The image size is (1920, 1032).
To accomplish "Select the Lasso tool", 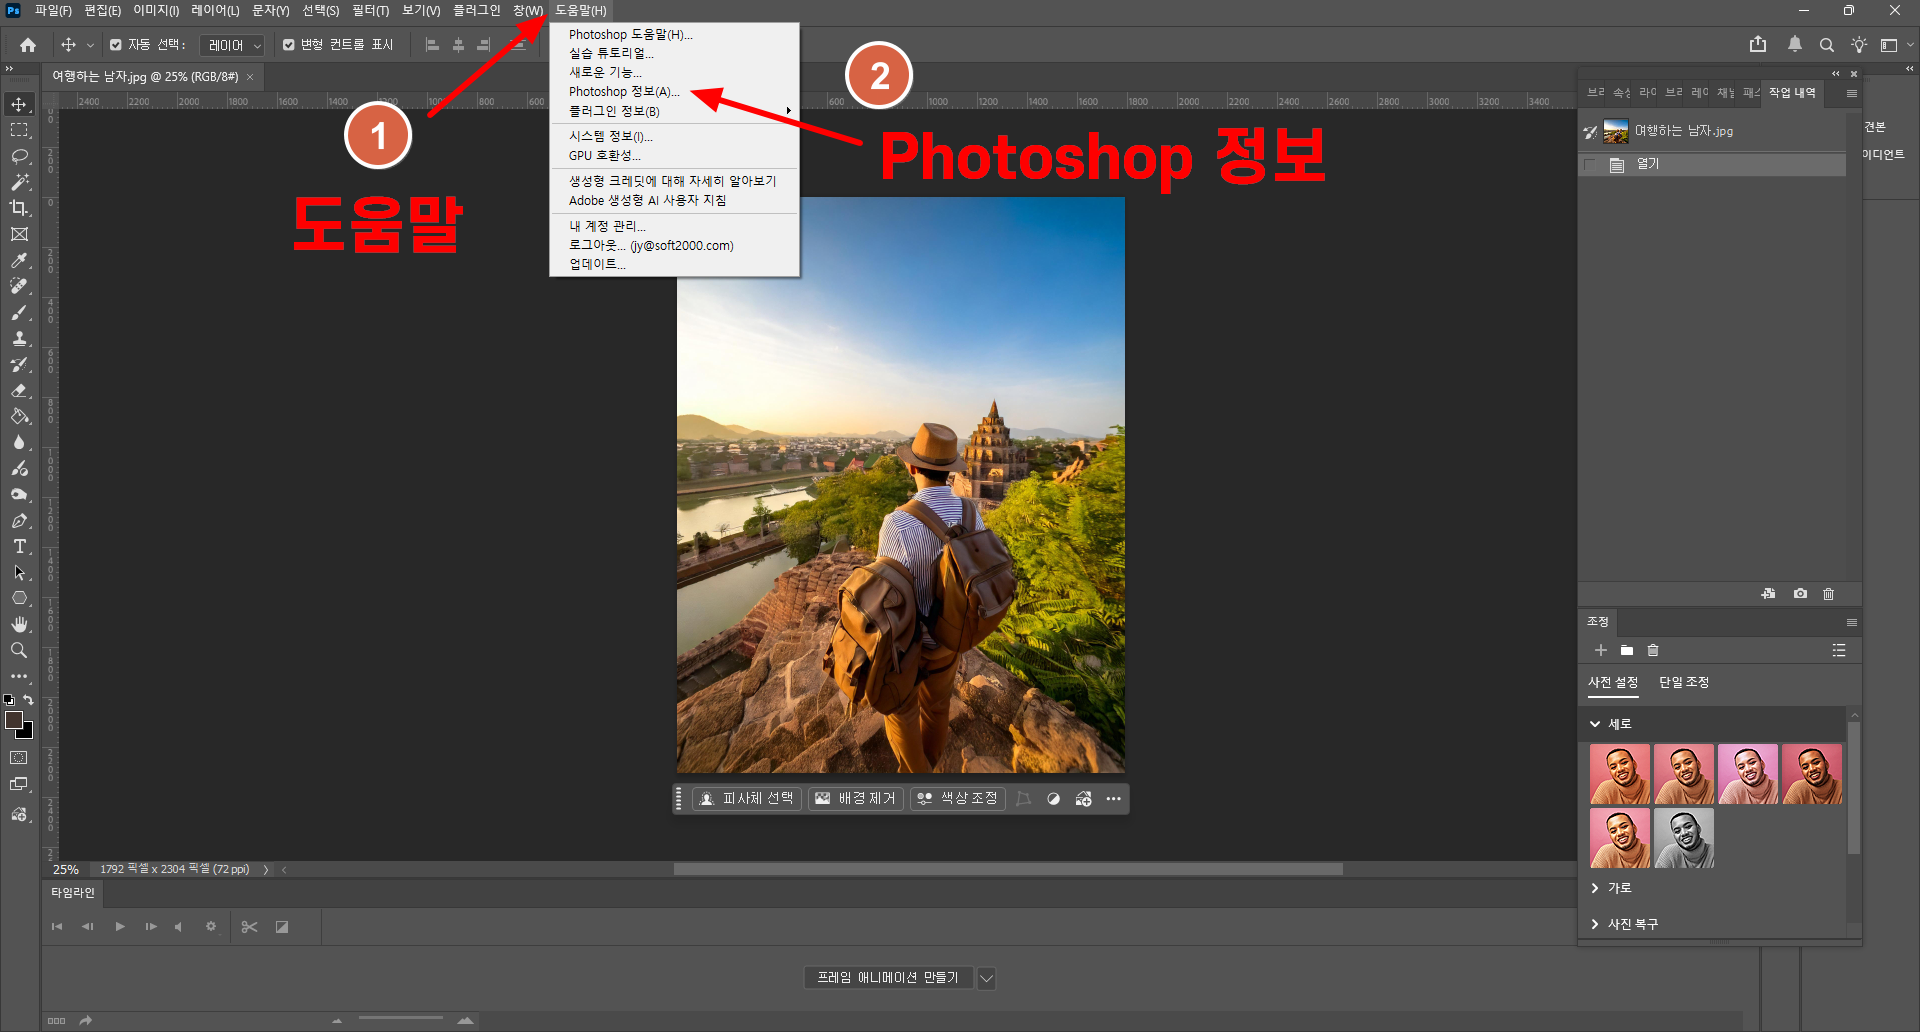I will tap(19, 156).
